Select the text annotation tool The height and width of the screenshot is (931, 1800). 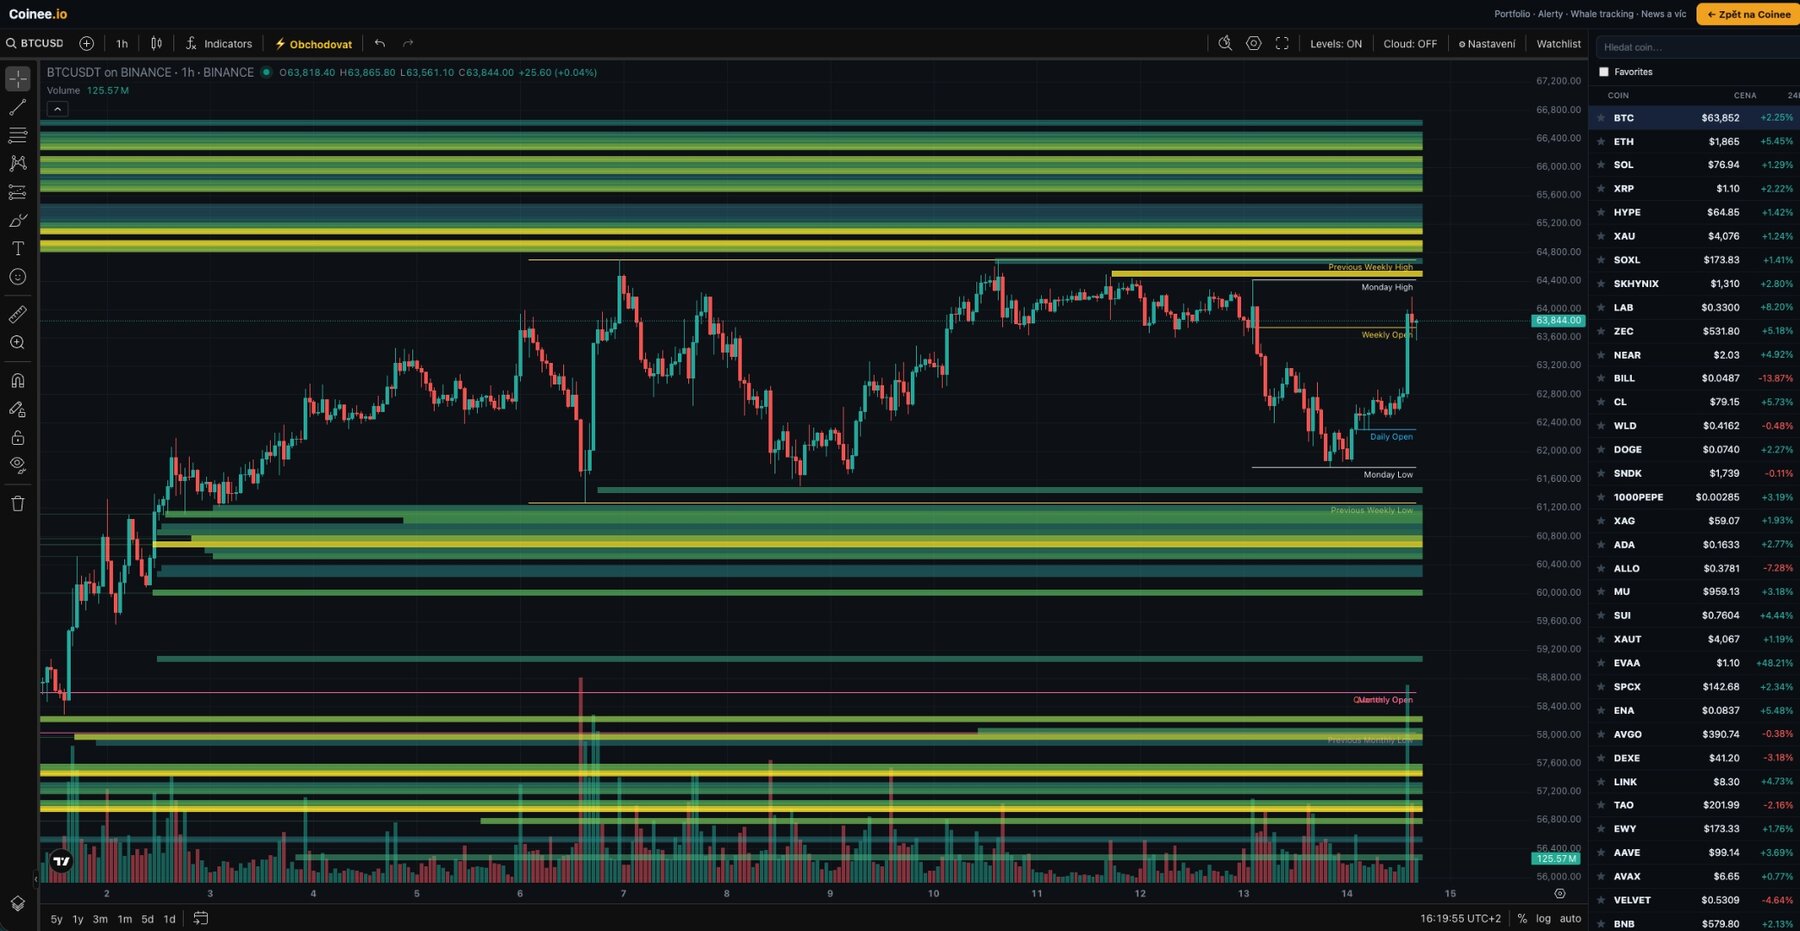pyautogui.click(x=18, y=248)
